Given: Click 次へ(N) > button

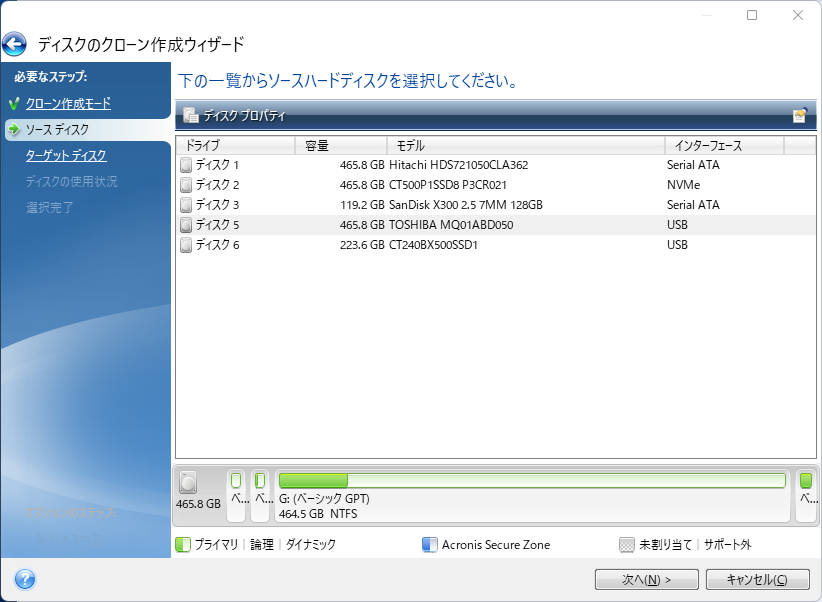Looking at the screenshot, I should [x=646, y=579].
